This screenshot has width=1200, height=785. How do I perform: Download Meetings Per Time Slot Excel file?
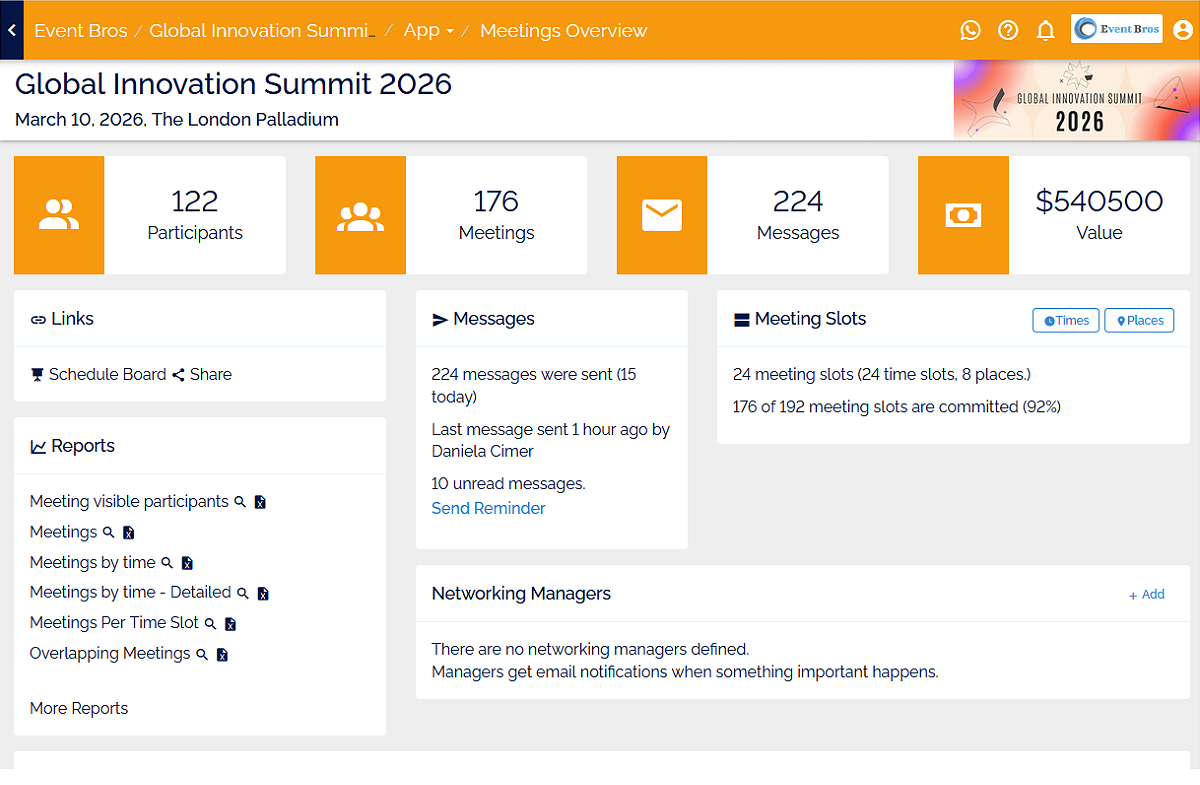click(230, 624)
